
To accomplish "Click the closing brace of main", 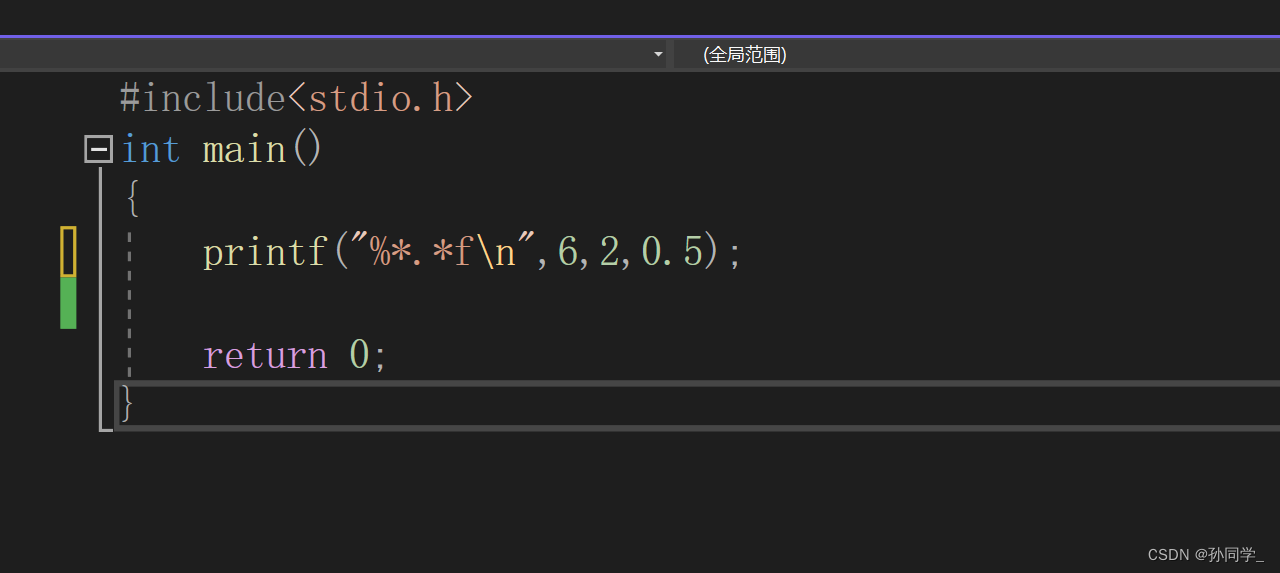I will 127,404.
